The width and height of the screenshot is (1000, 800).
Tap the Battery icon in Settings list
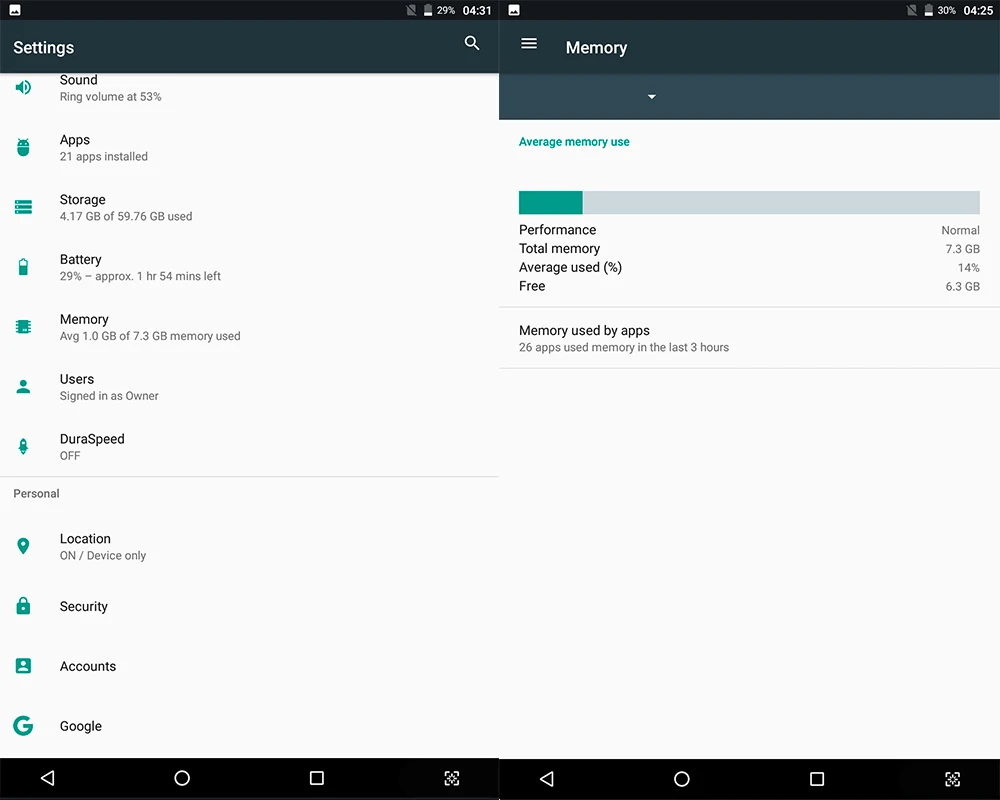pyautogui.click(x=23, y=267)
